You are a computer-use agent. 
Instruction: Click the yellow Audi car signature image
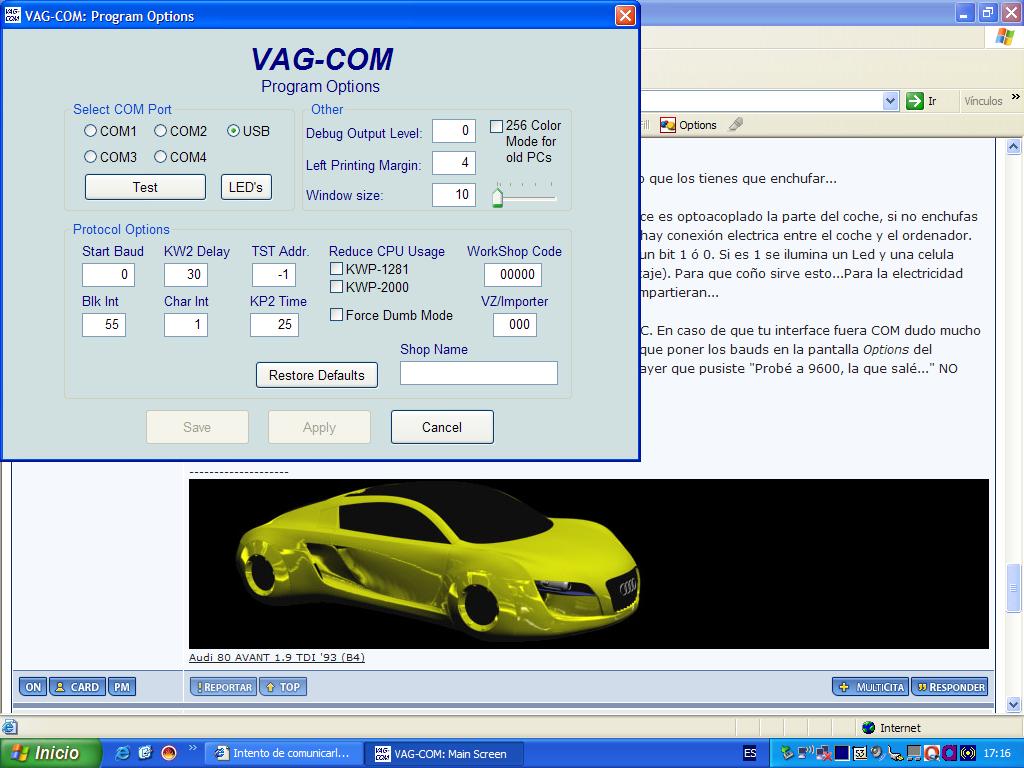pyautogui.click(x=588, y=564)
